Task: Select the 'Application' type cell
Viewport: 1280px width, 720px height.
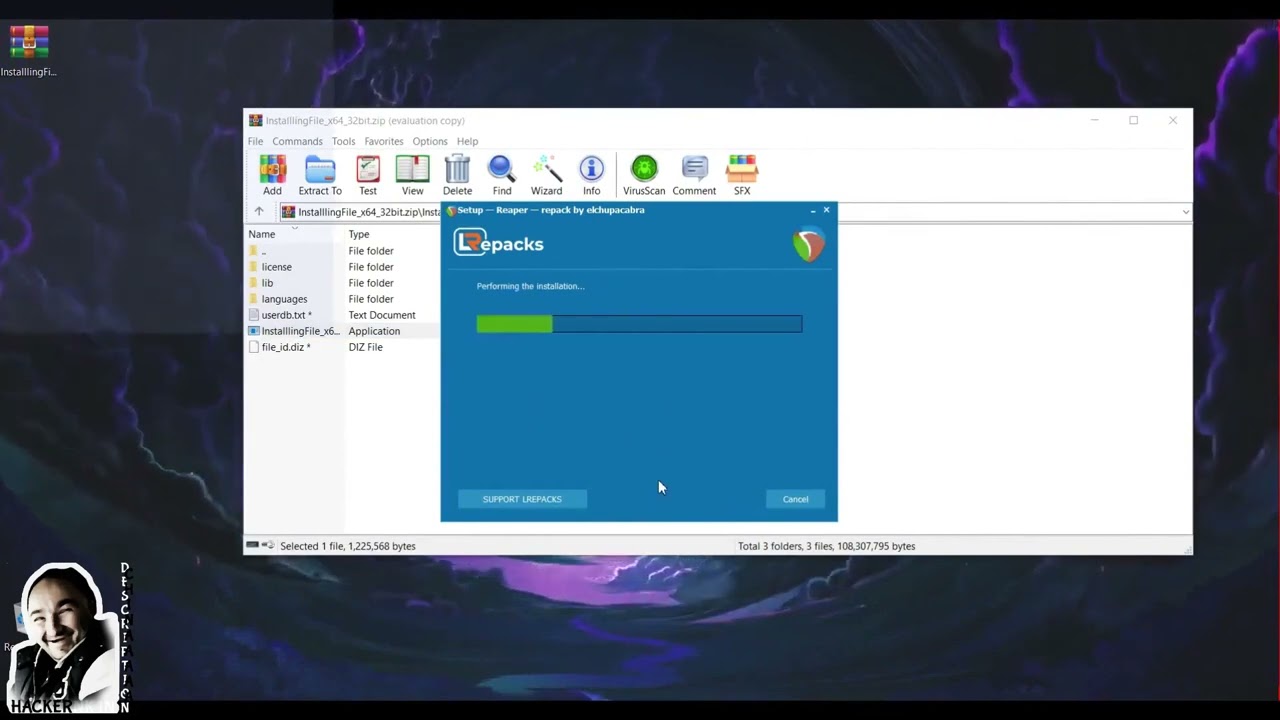Action: (x=374, y=331)
